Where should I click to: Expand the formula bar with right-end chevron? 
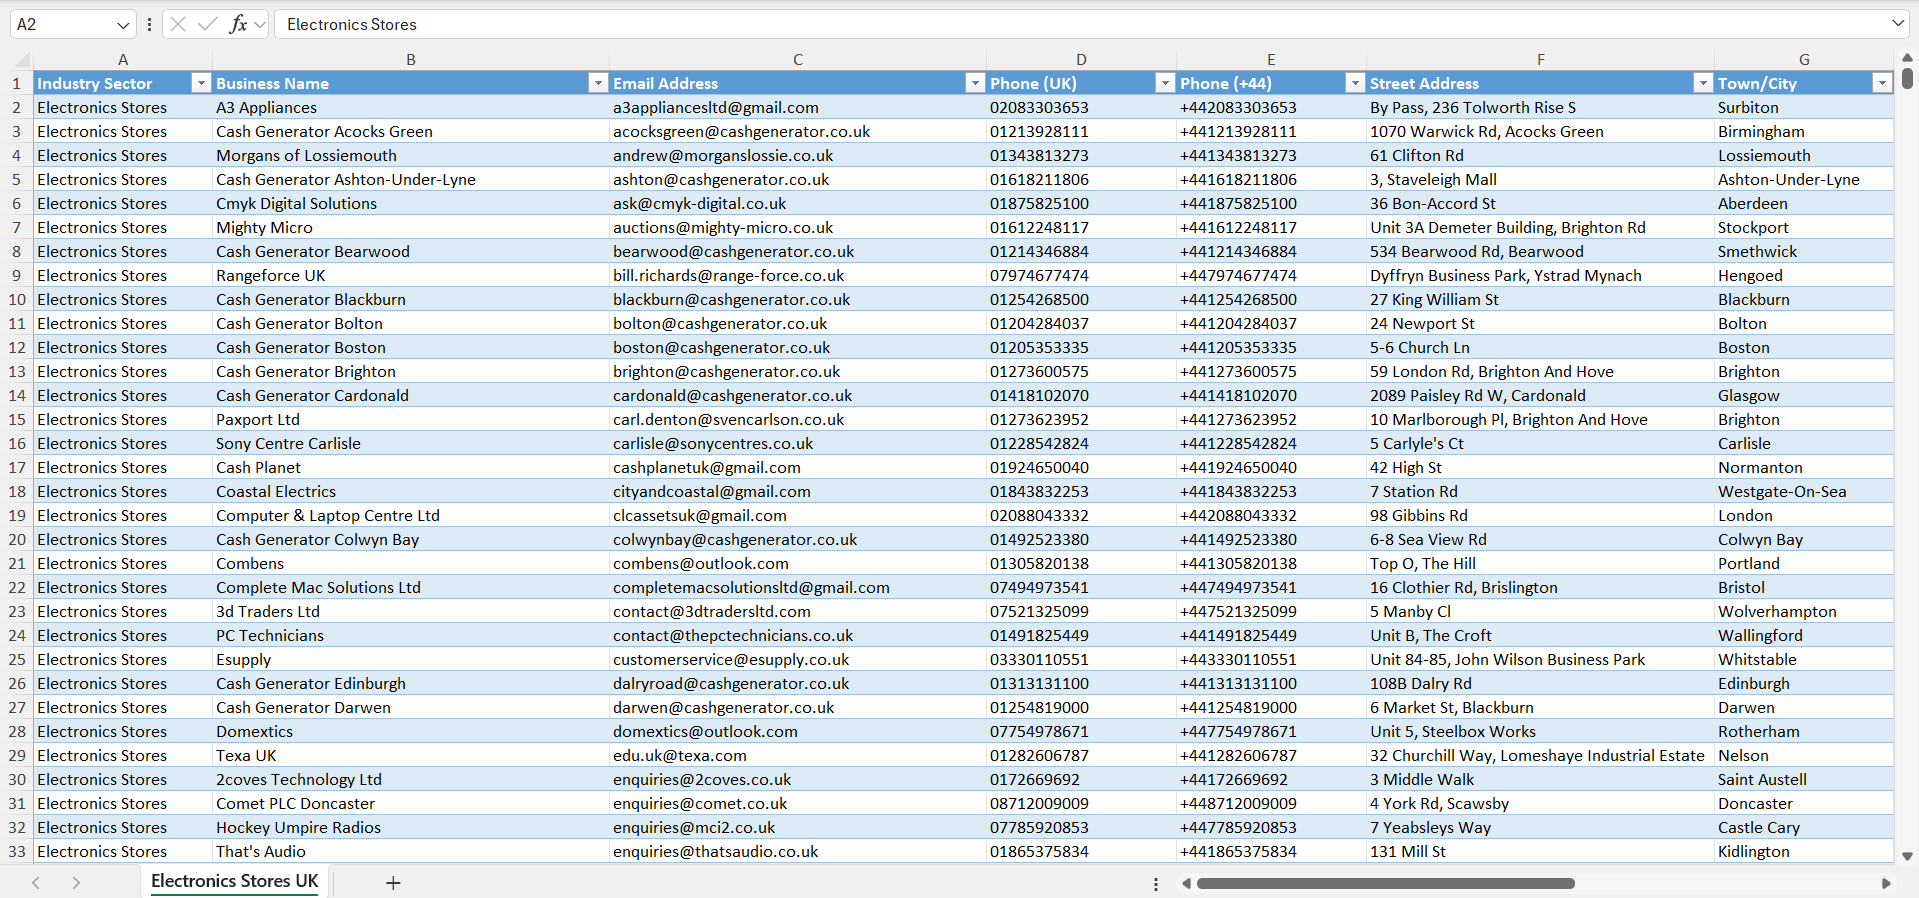click(1898, 23)
